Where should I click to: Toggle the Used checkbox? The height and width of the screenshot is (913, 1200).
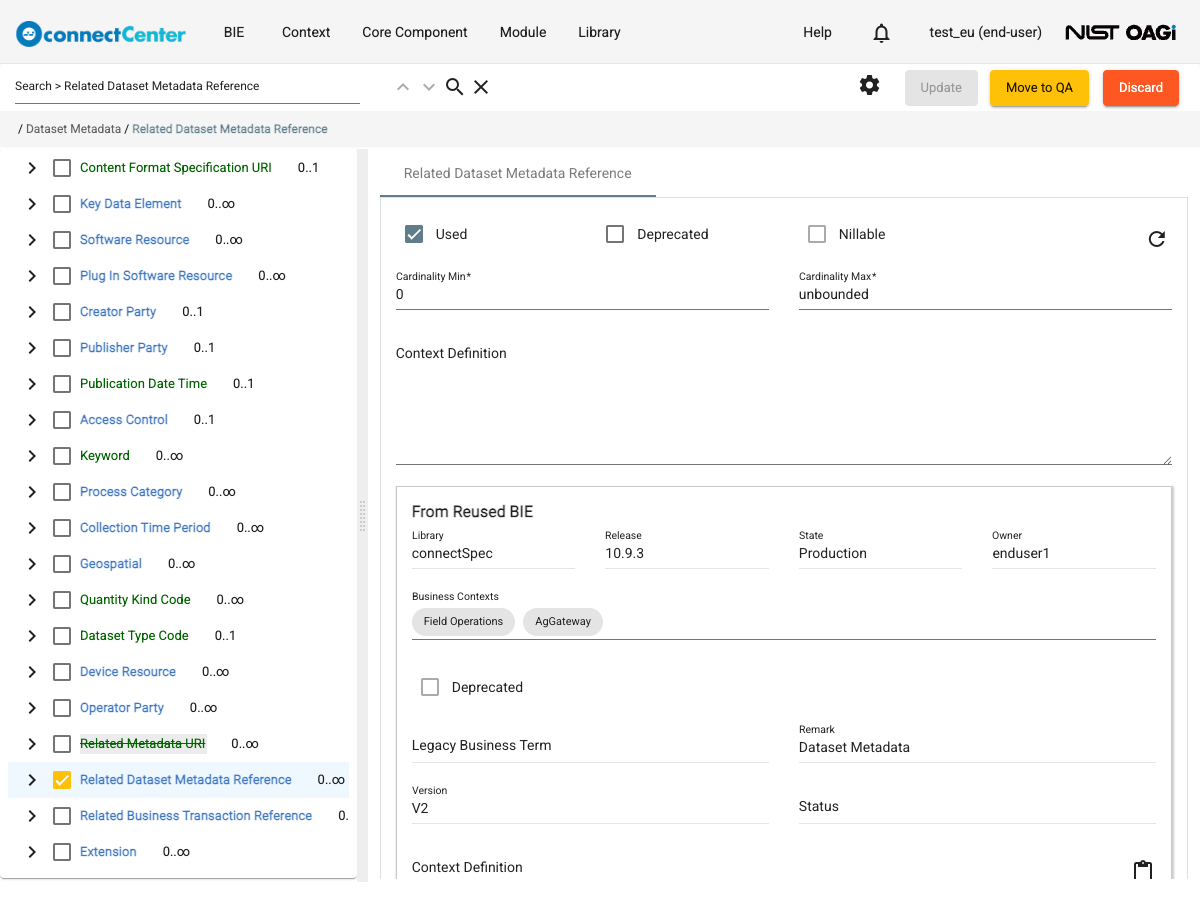point(414,234)
